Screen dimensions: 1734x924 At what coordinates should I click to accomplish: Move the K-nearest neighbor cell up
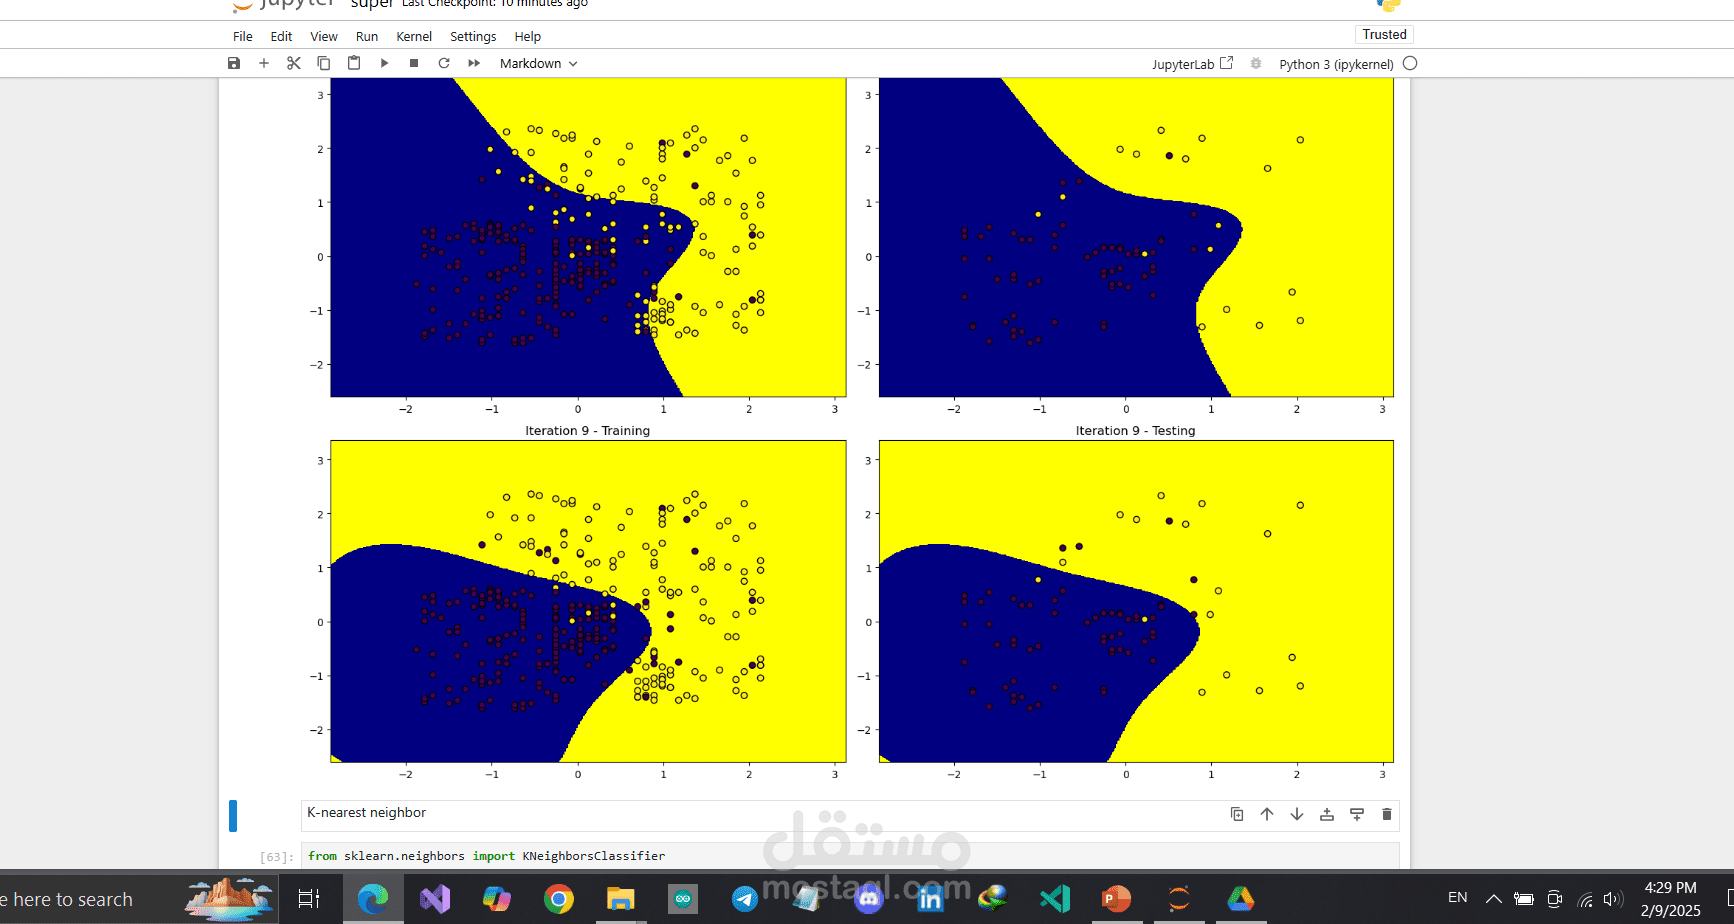tap(1267, 814)
